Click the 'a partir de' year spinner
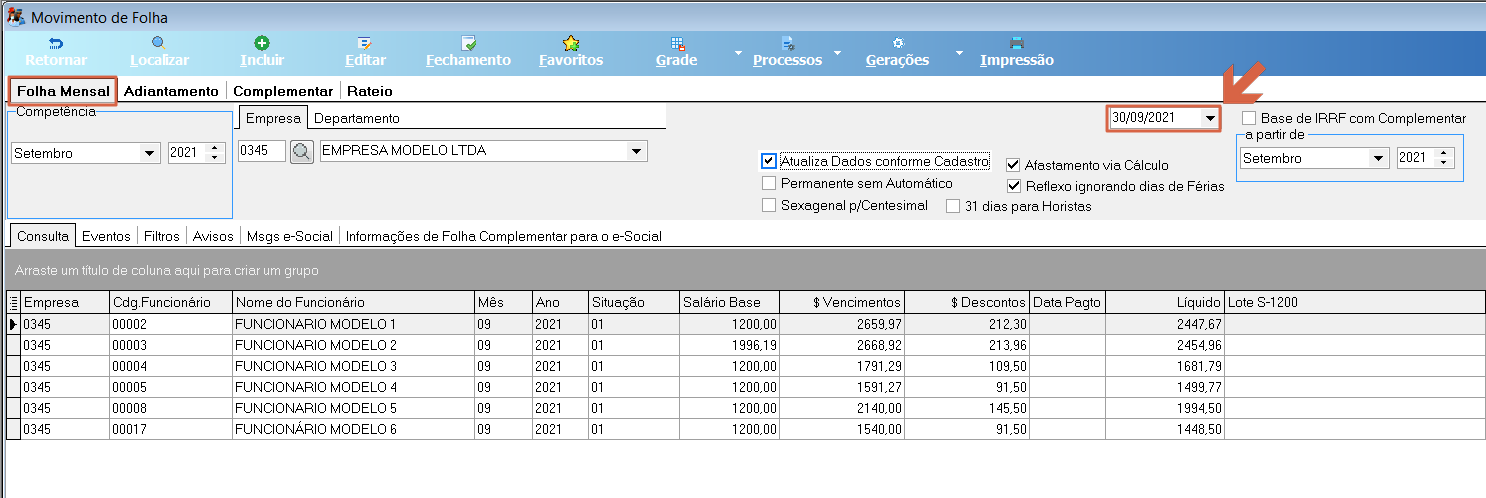The image size is (1486, 498). pyautogui.click(x=1443, y=158)
